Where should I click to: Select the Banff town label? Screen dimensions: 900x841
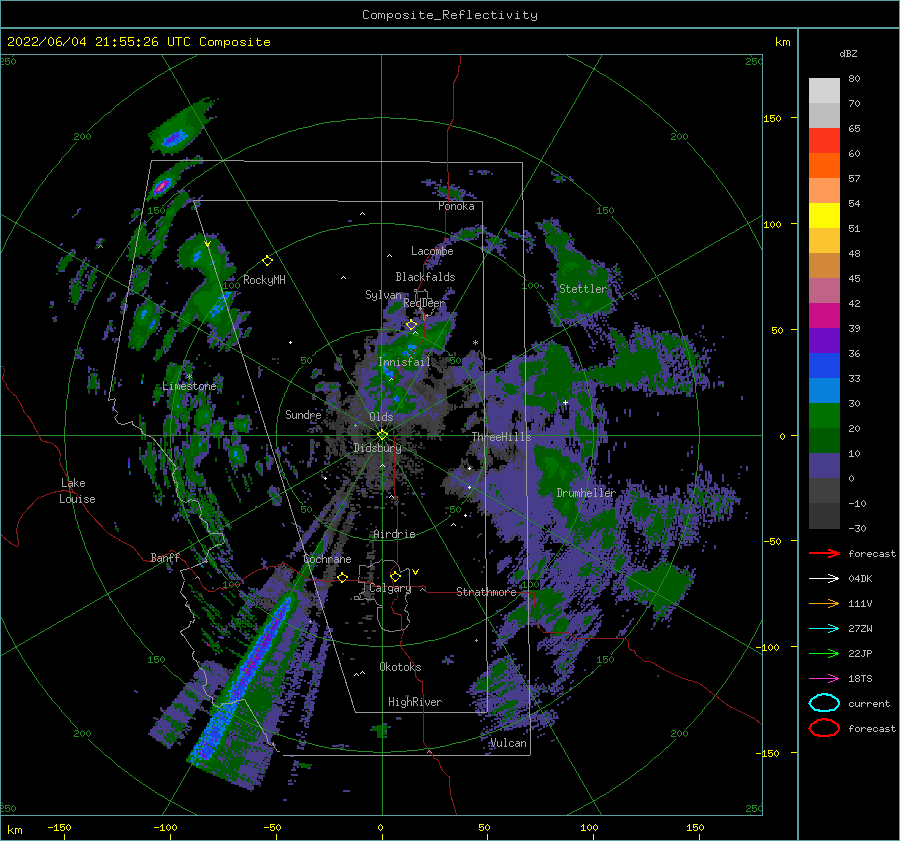165,557
